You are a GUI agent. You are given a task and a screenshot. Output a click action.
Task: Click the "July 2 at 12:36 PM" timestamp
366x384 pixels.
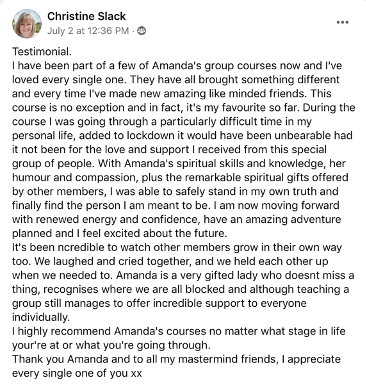click(88, 31)
